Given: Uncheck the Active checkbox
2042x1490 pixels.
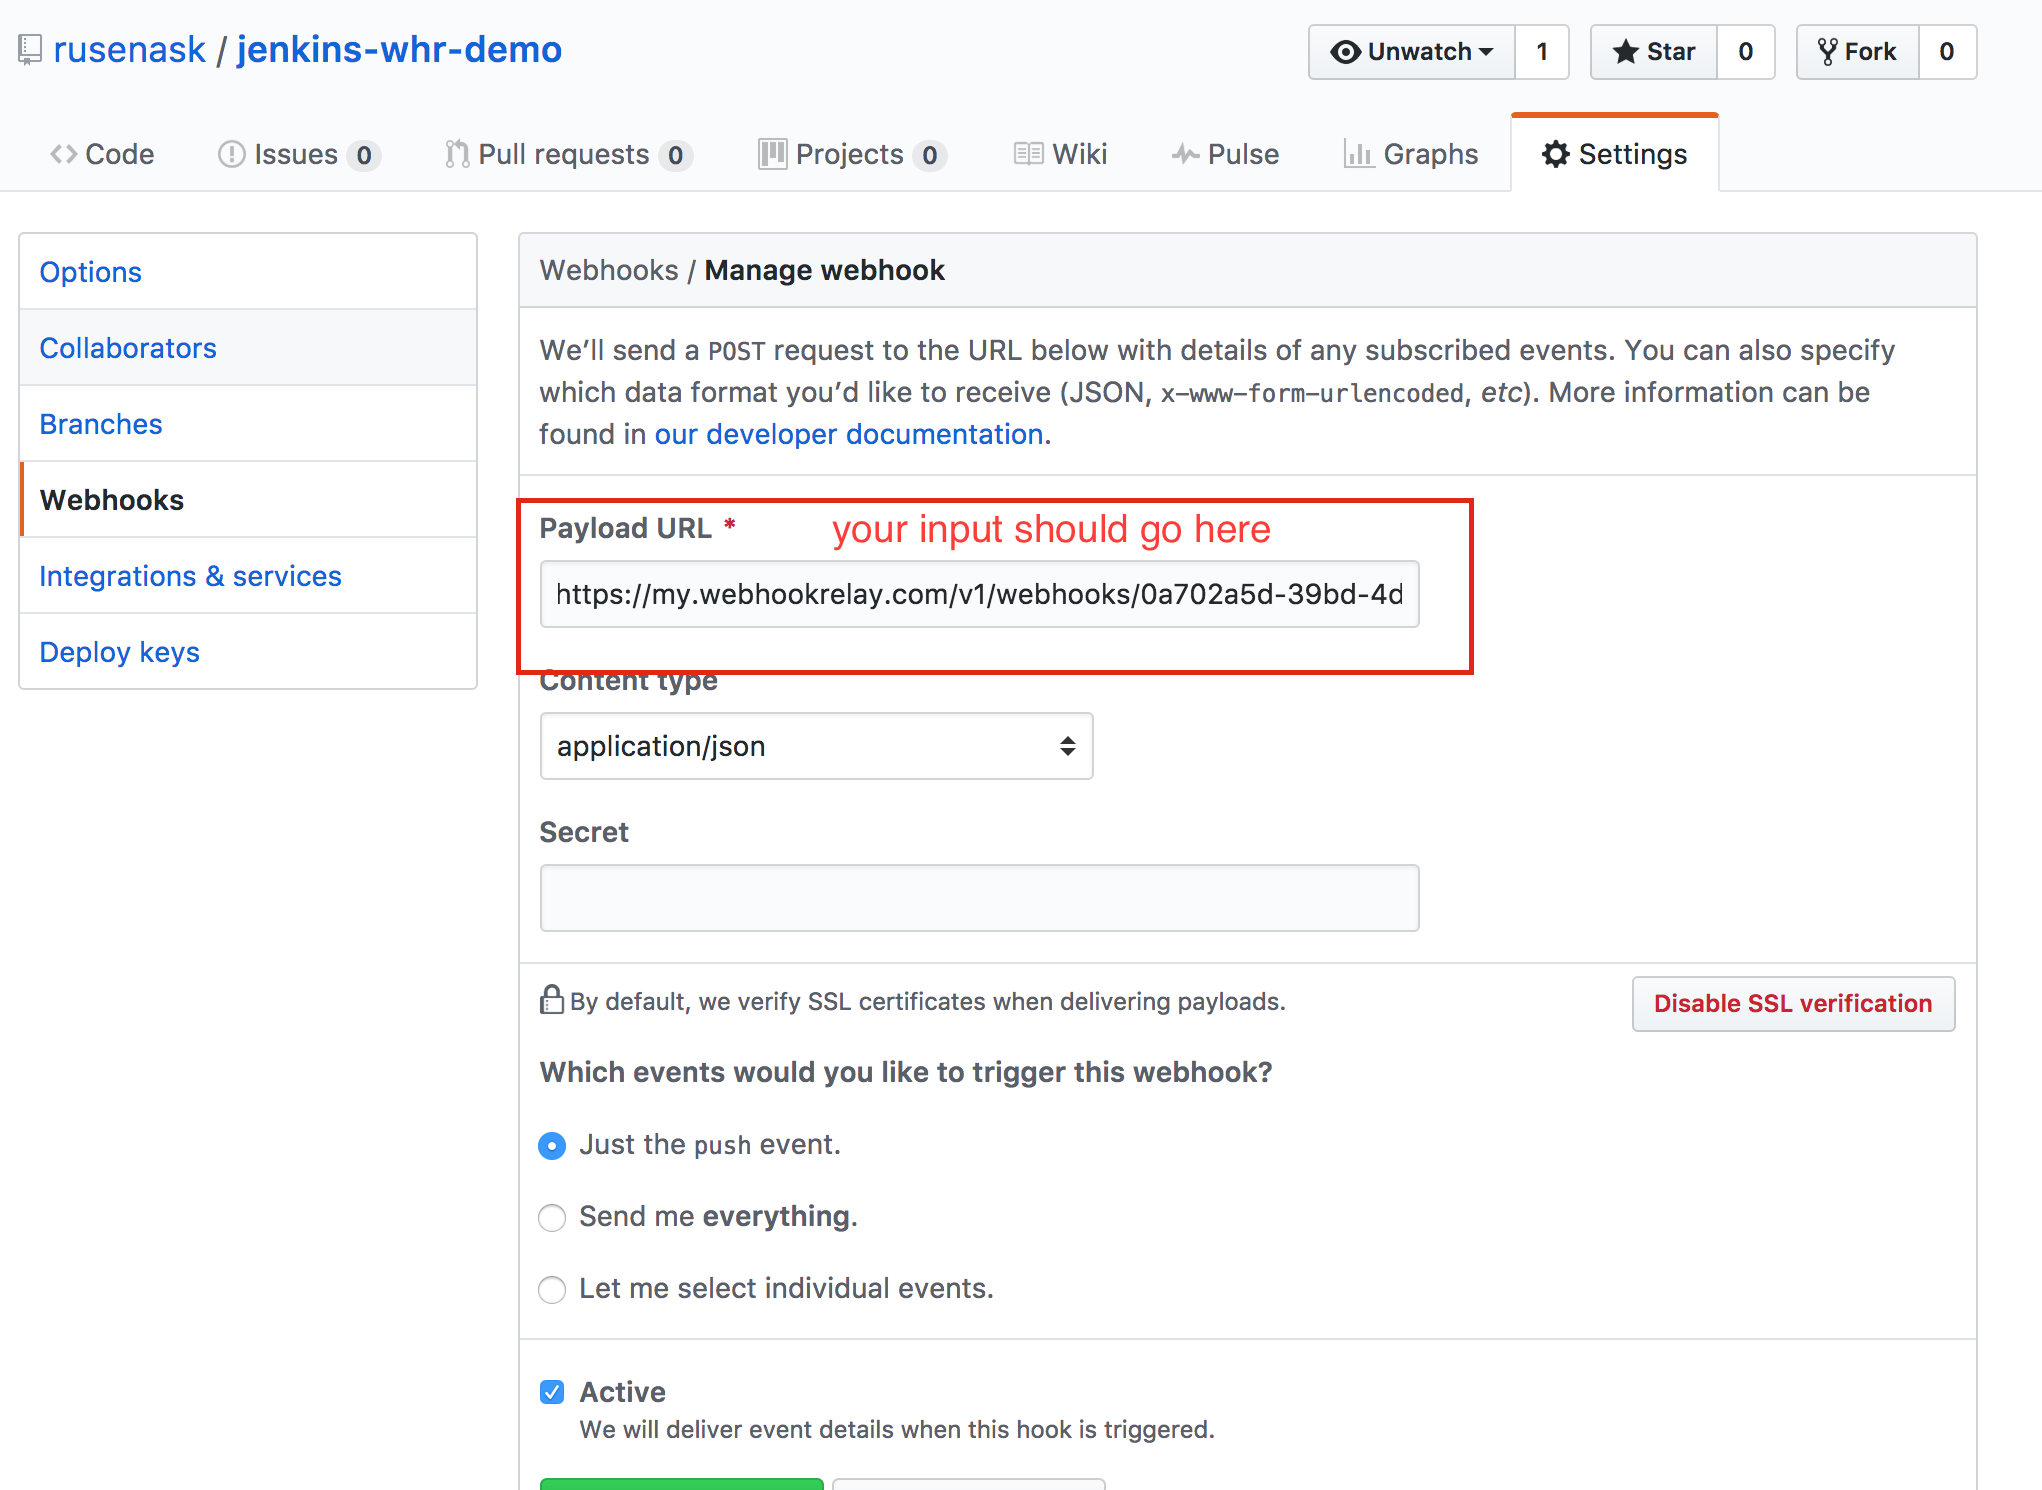Looking at the screenshot, I should coord(552,1391).
